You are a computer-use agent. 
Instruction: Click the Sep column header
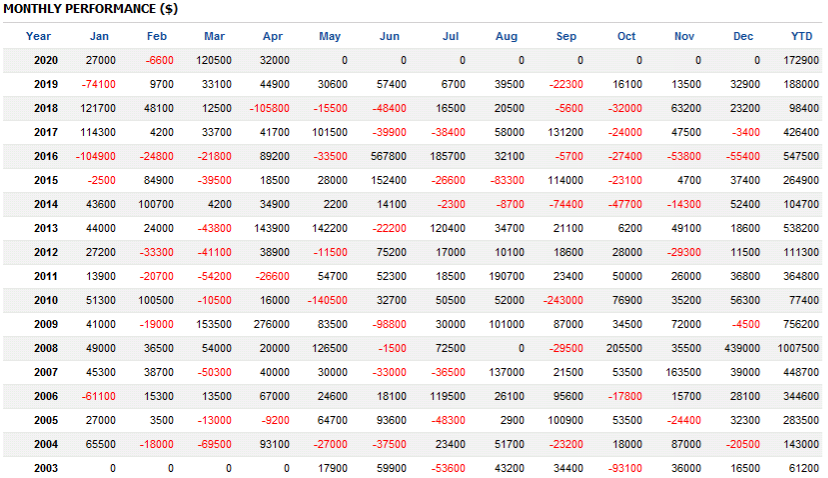click(x=566, y=36)
